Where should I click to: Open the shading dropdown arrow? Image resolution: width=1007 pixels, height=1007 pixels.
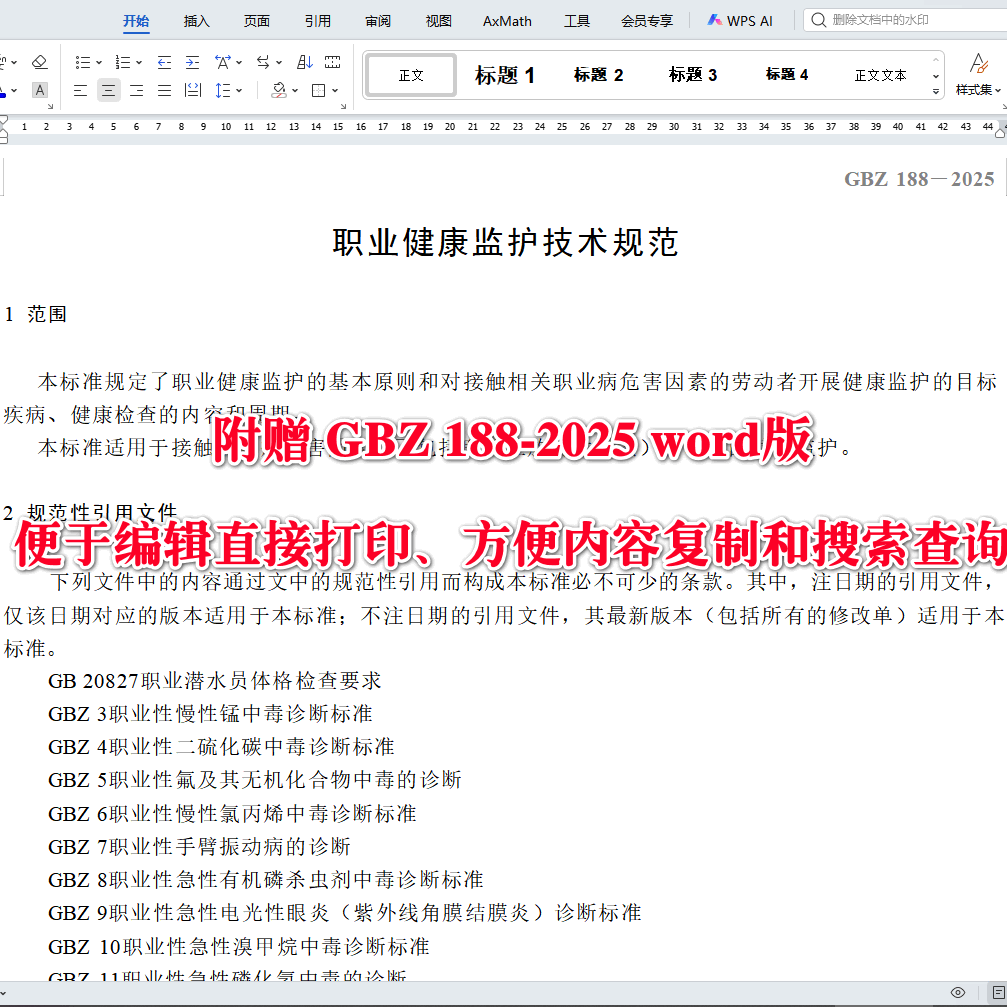pos(295,90)
